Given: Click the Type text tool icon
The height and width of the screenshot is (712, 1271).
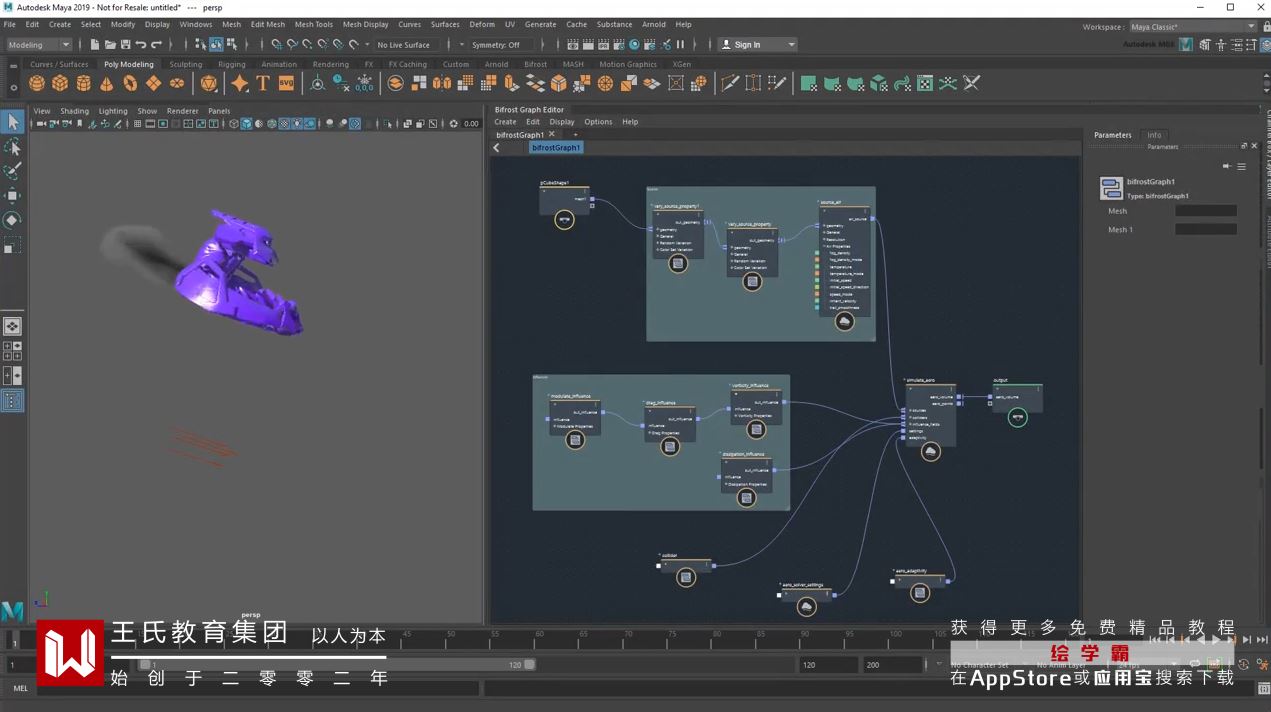Looking at the screenshot, I should coord(263,84).
